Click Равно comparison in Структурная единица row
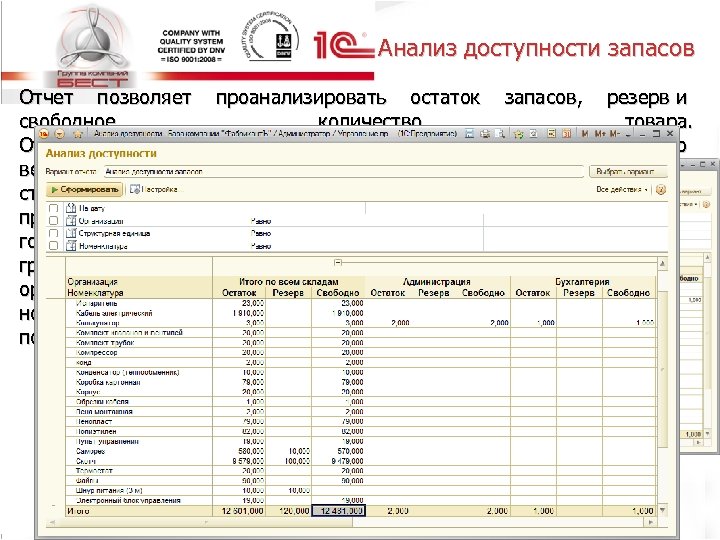This screenshot has width=720, height=540. pos(261,233)
